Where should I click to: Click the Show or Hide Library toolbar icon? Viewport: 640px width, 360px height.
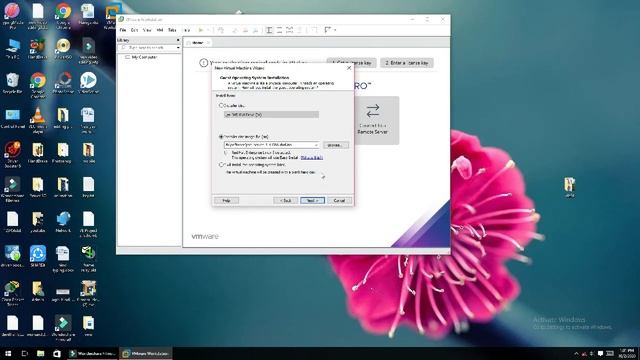(x=269, y=30)
